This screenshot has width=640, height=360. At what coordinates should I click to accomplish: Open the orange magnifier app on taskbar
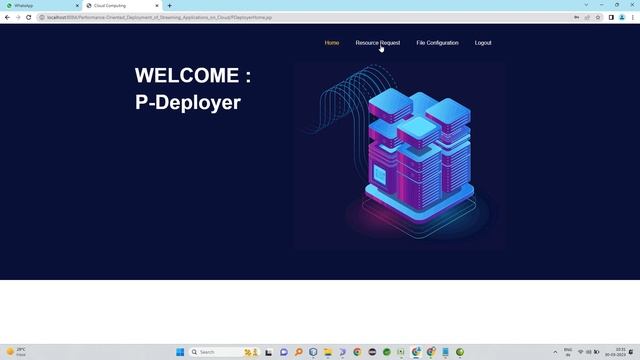tap(298, 352)
